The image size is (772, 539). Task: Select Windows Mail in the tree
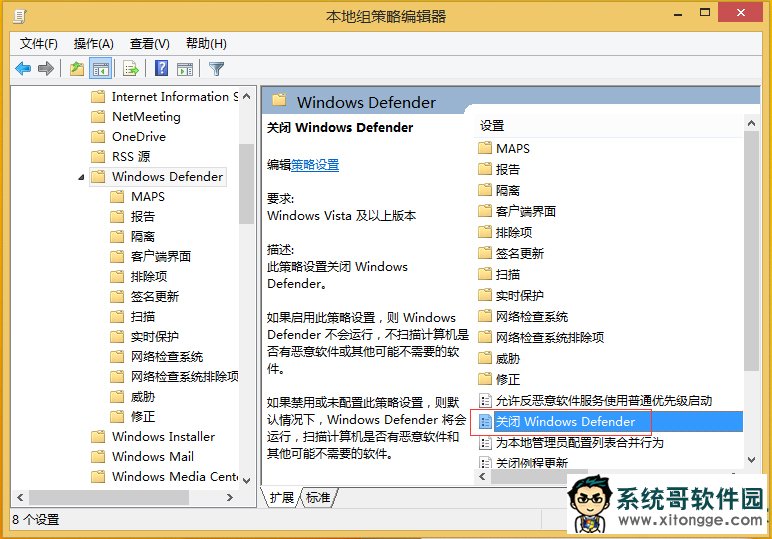[x=153, y=457]
